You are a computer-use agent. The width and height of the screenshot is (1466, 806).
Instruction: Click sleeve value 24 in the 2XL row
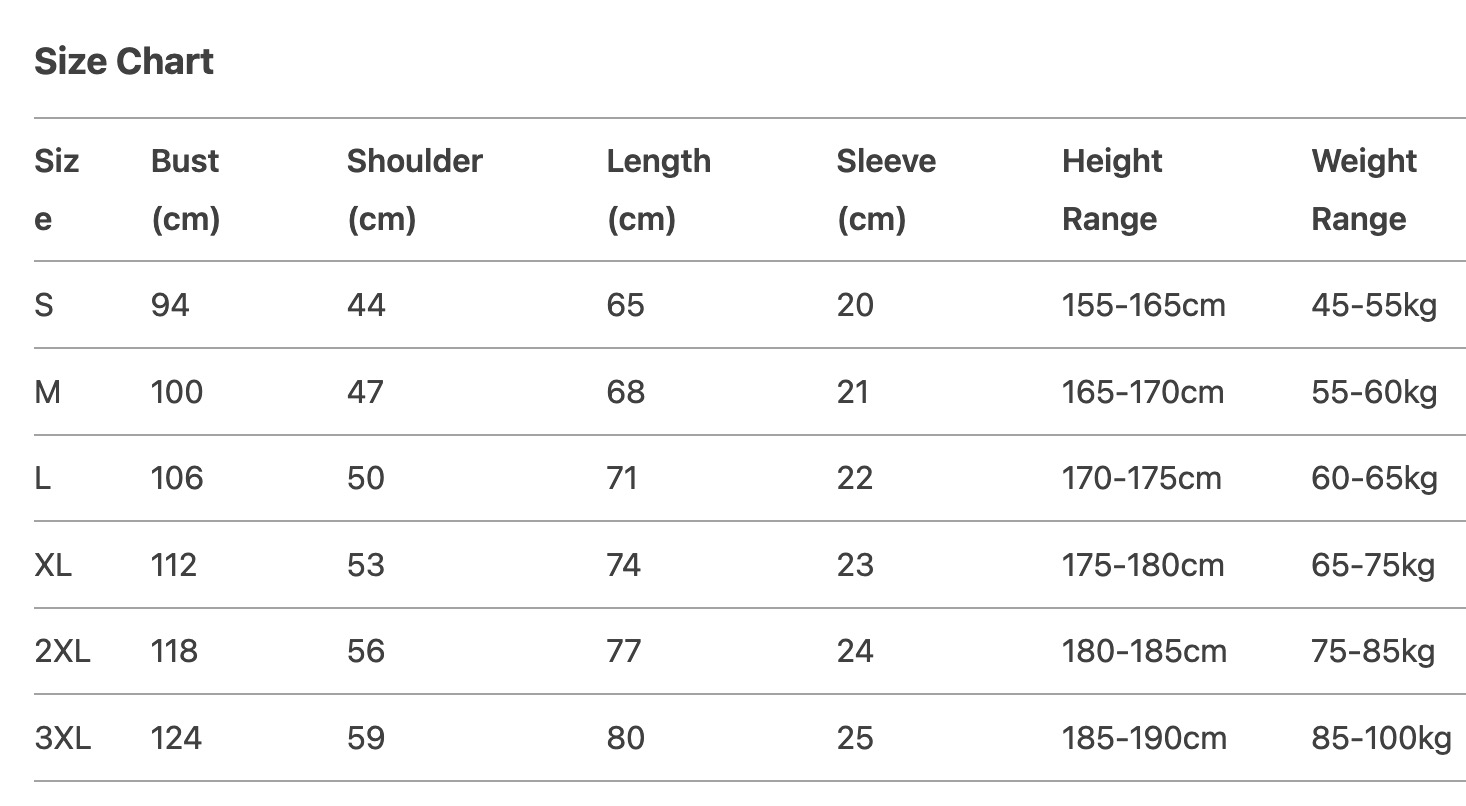(855, 652)
